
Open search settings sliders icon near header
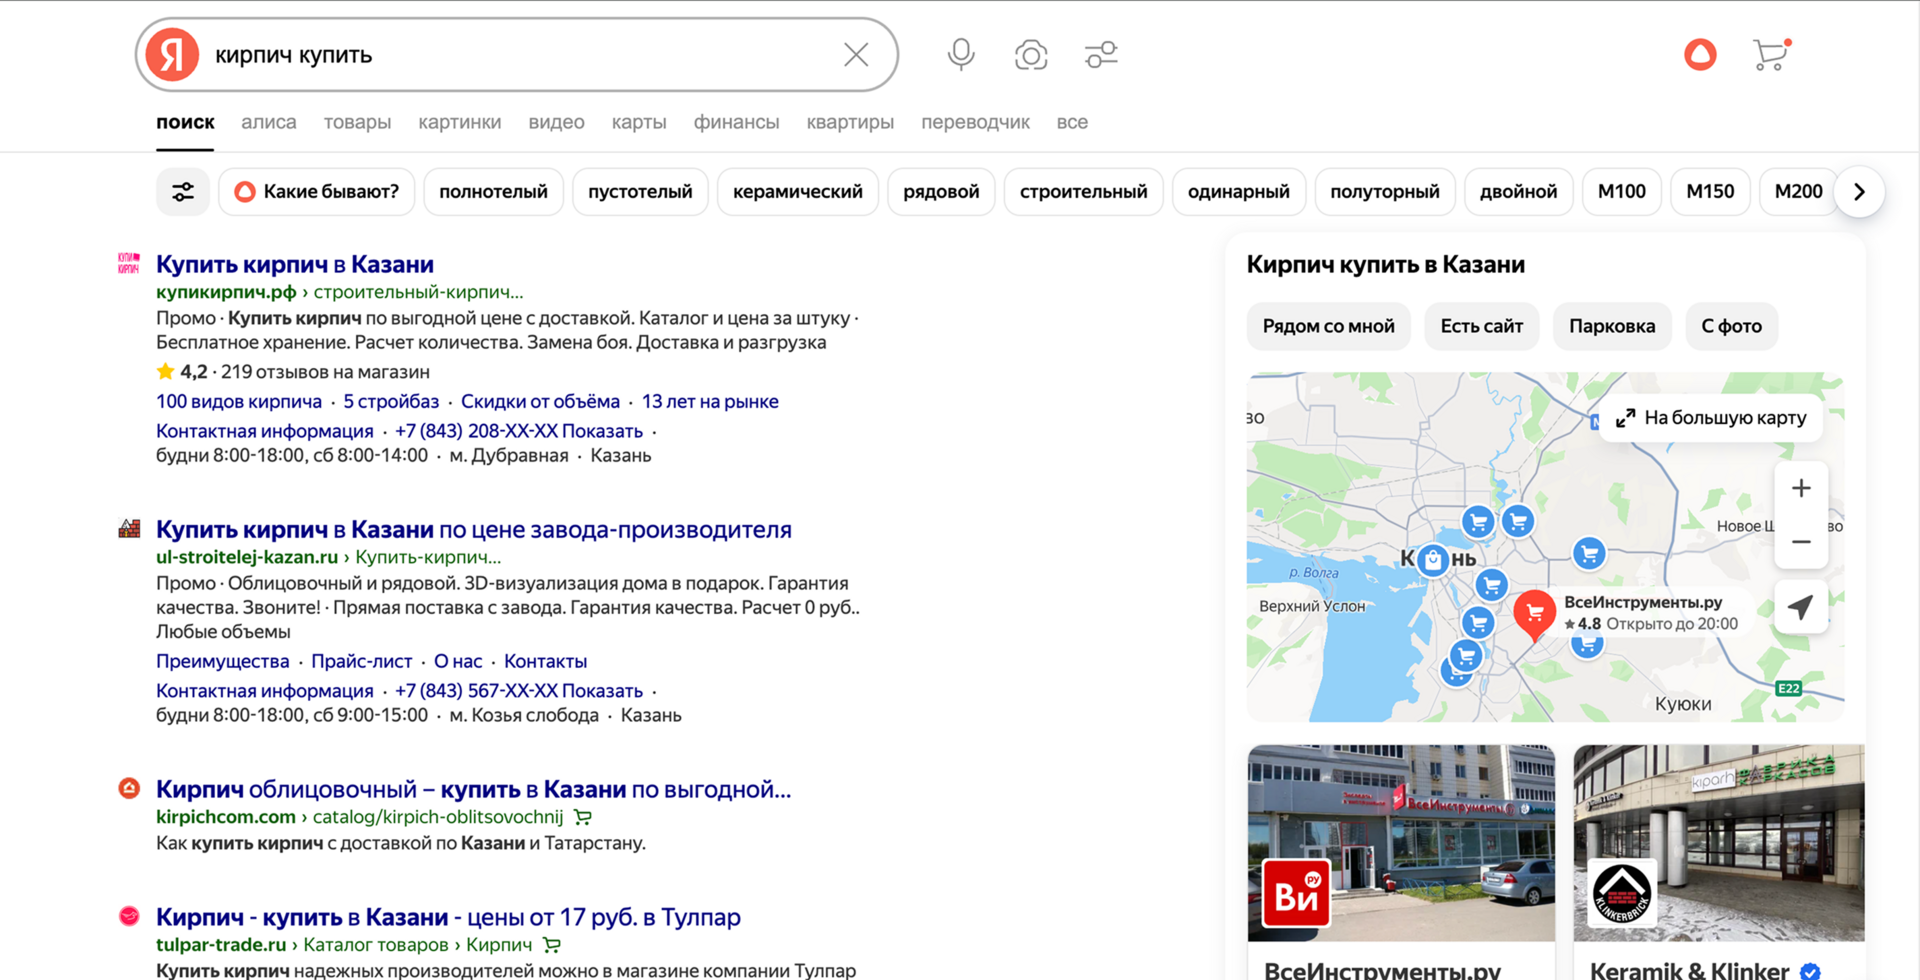[1101, 54]
